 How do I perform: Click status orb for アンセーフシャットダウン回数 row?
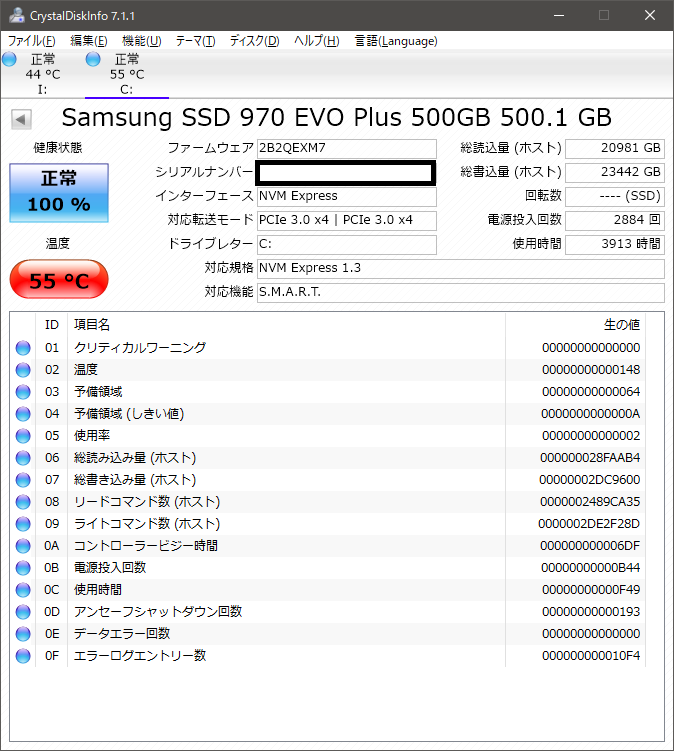point(23,612)
